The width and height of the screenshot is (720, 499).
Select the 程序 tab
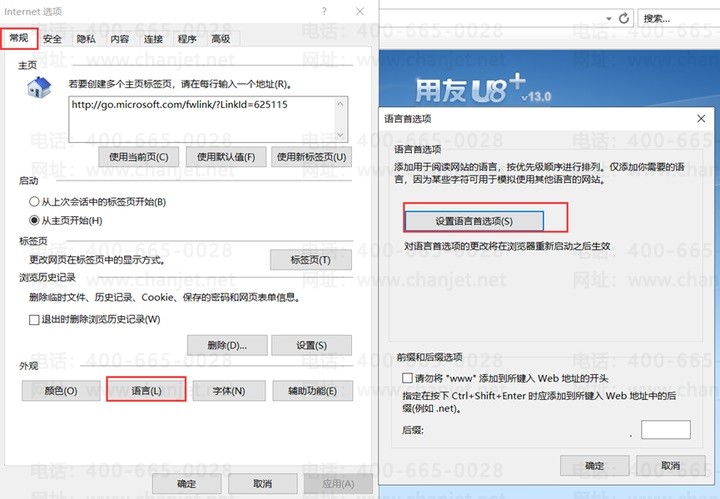(187, 39)
